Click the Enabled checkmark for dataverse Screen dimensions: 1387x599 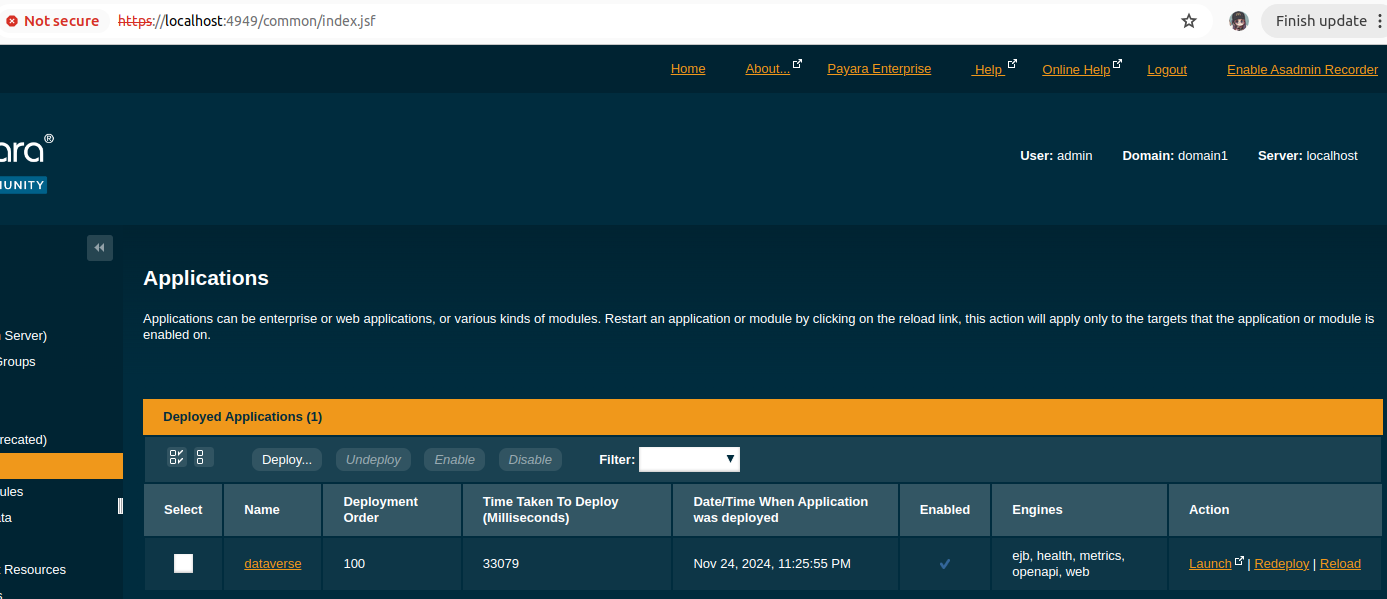[x=945, y=564]
